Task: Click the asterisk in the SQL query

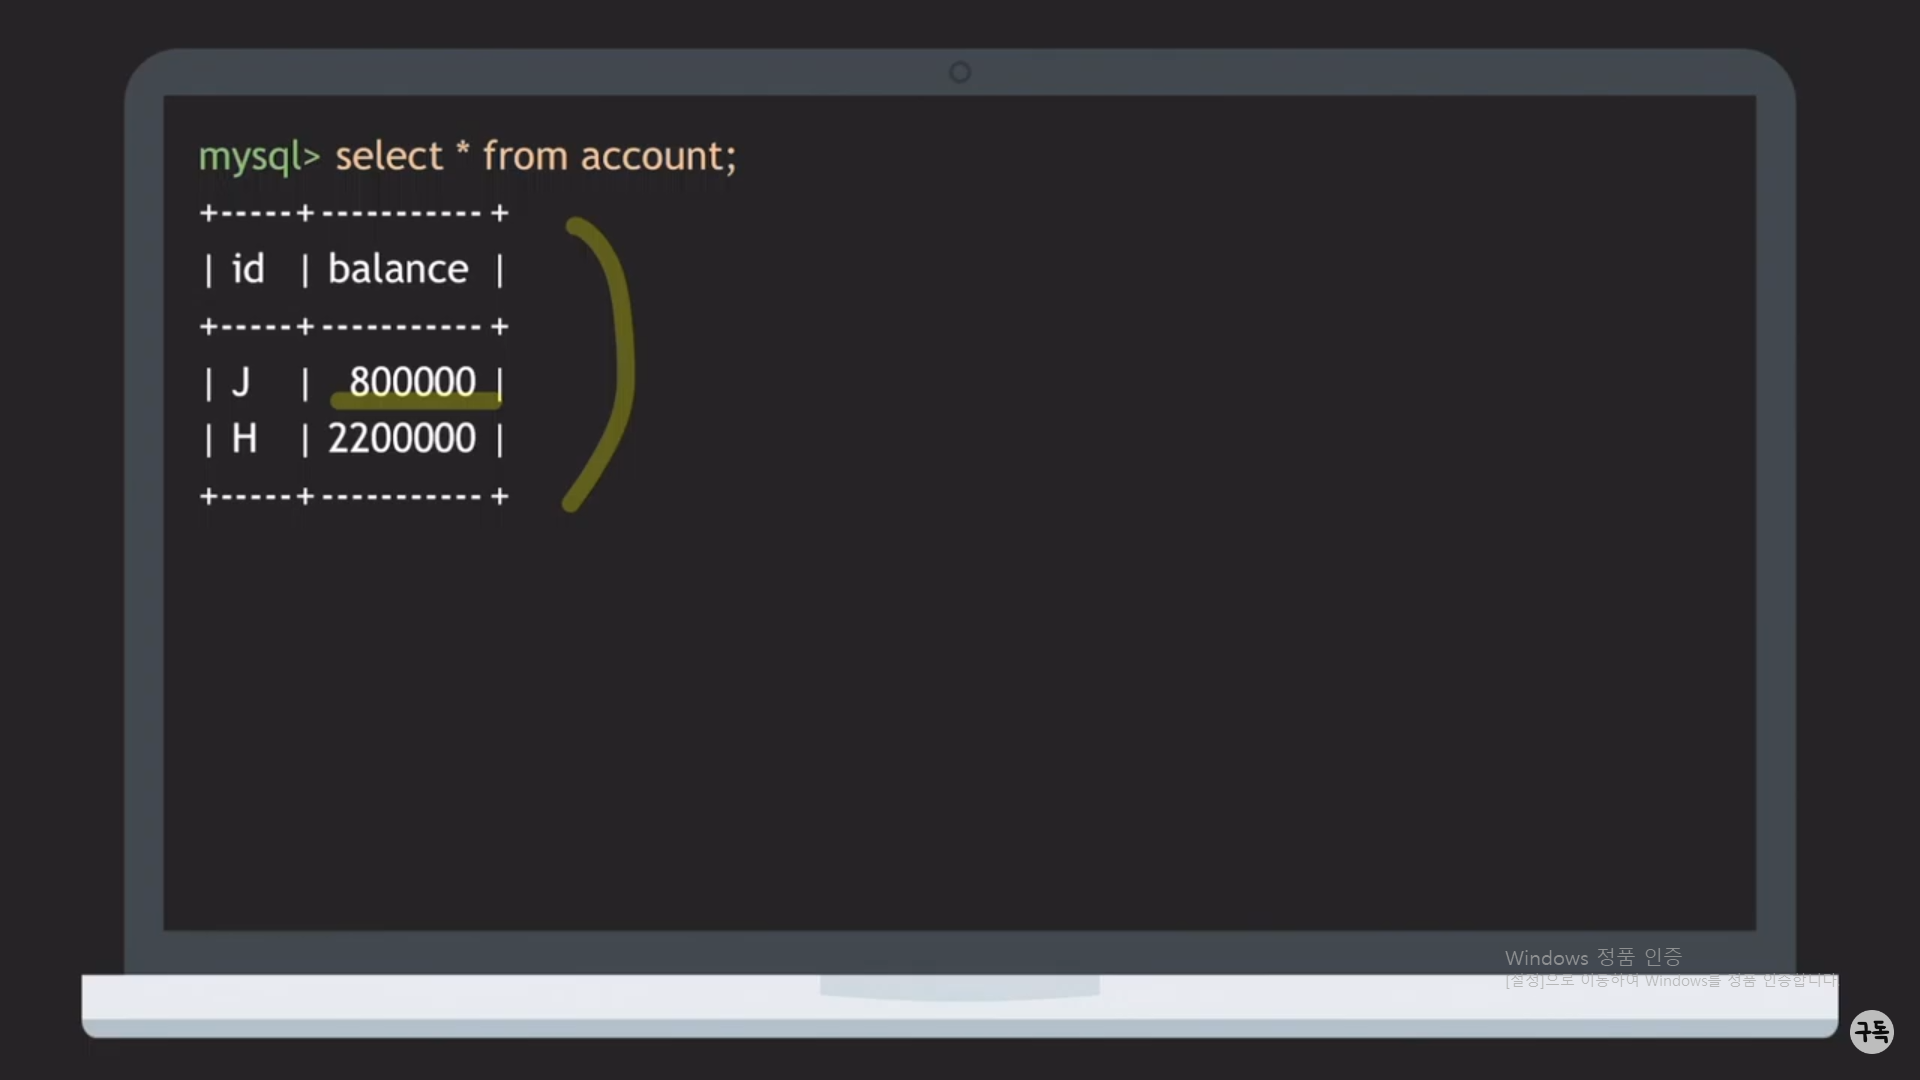Action: 462,151
